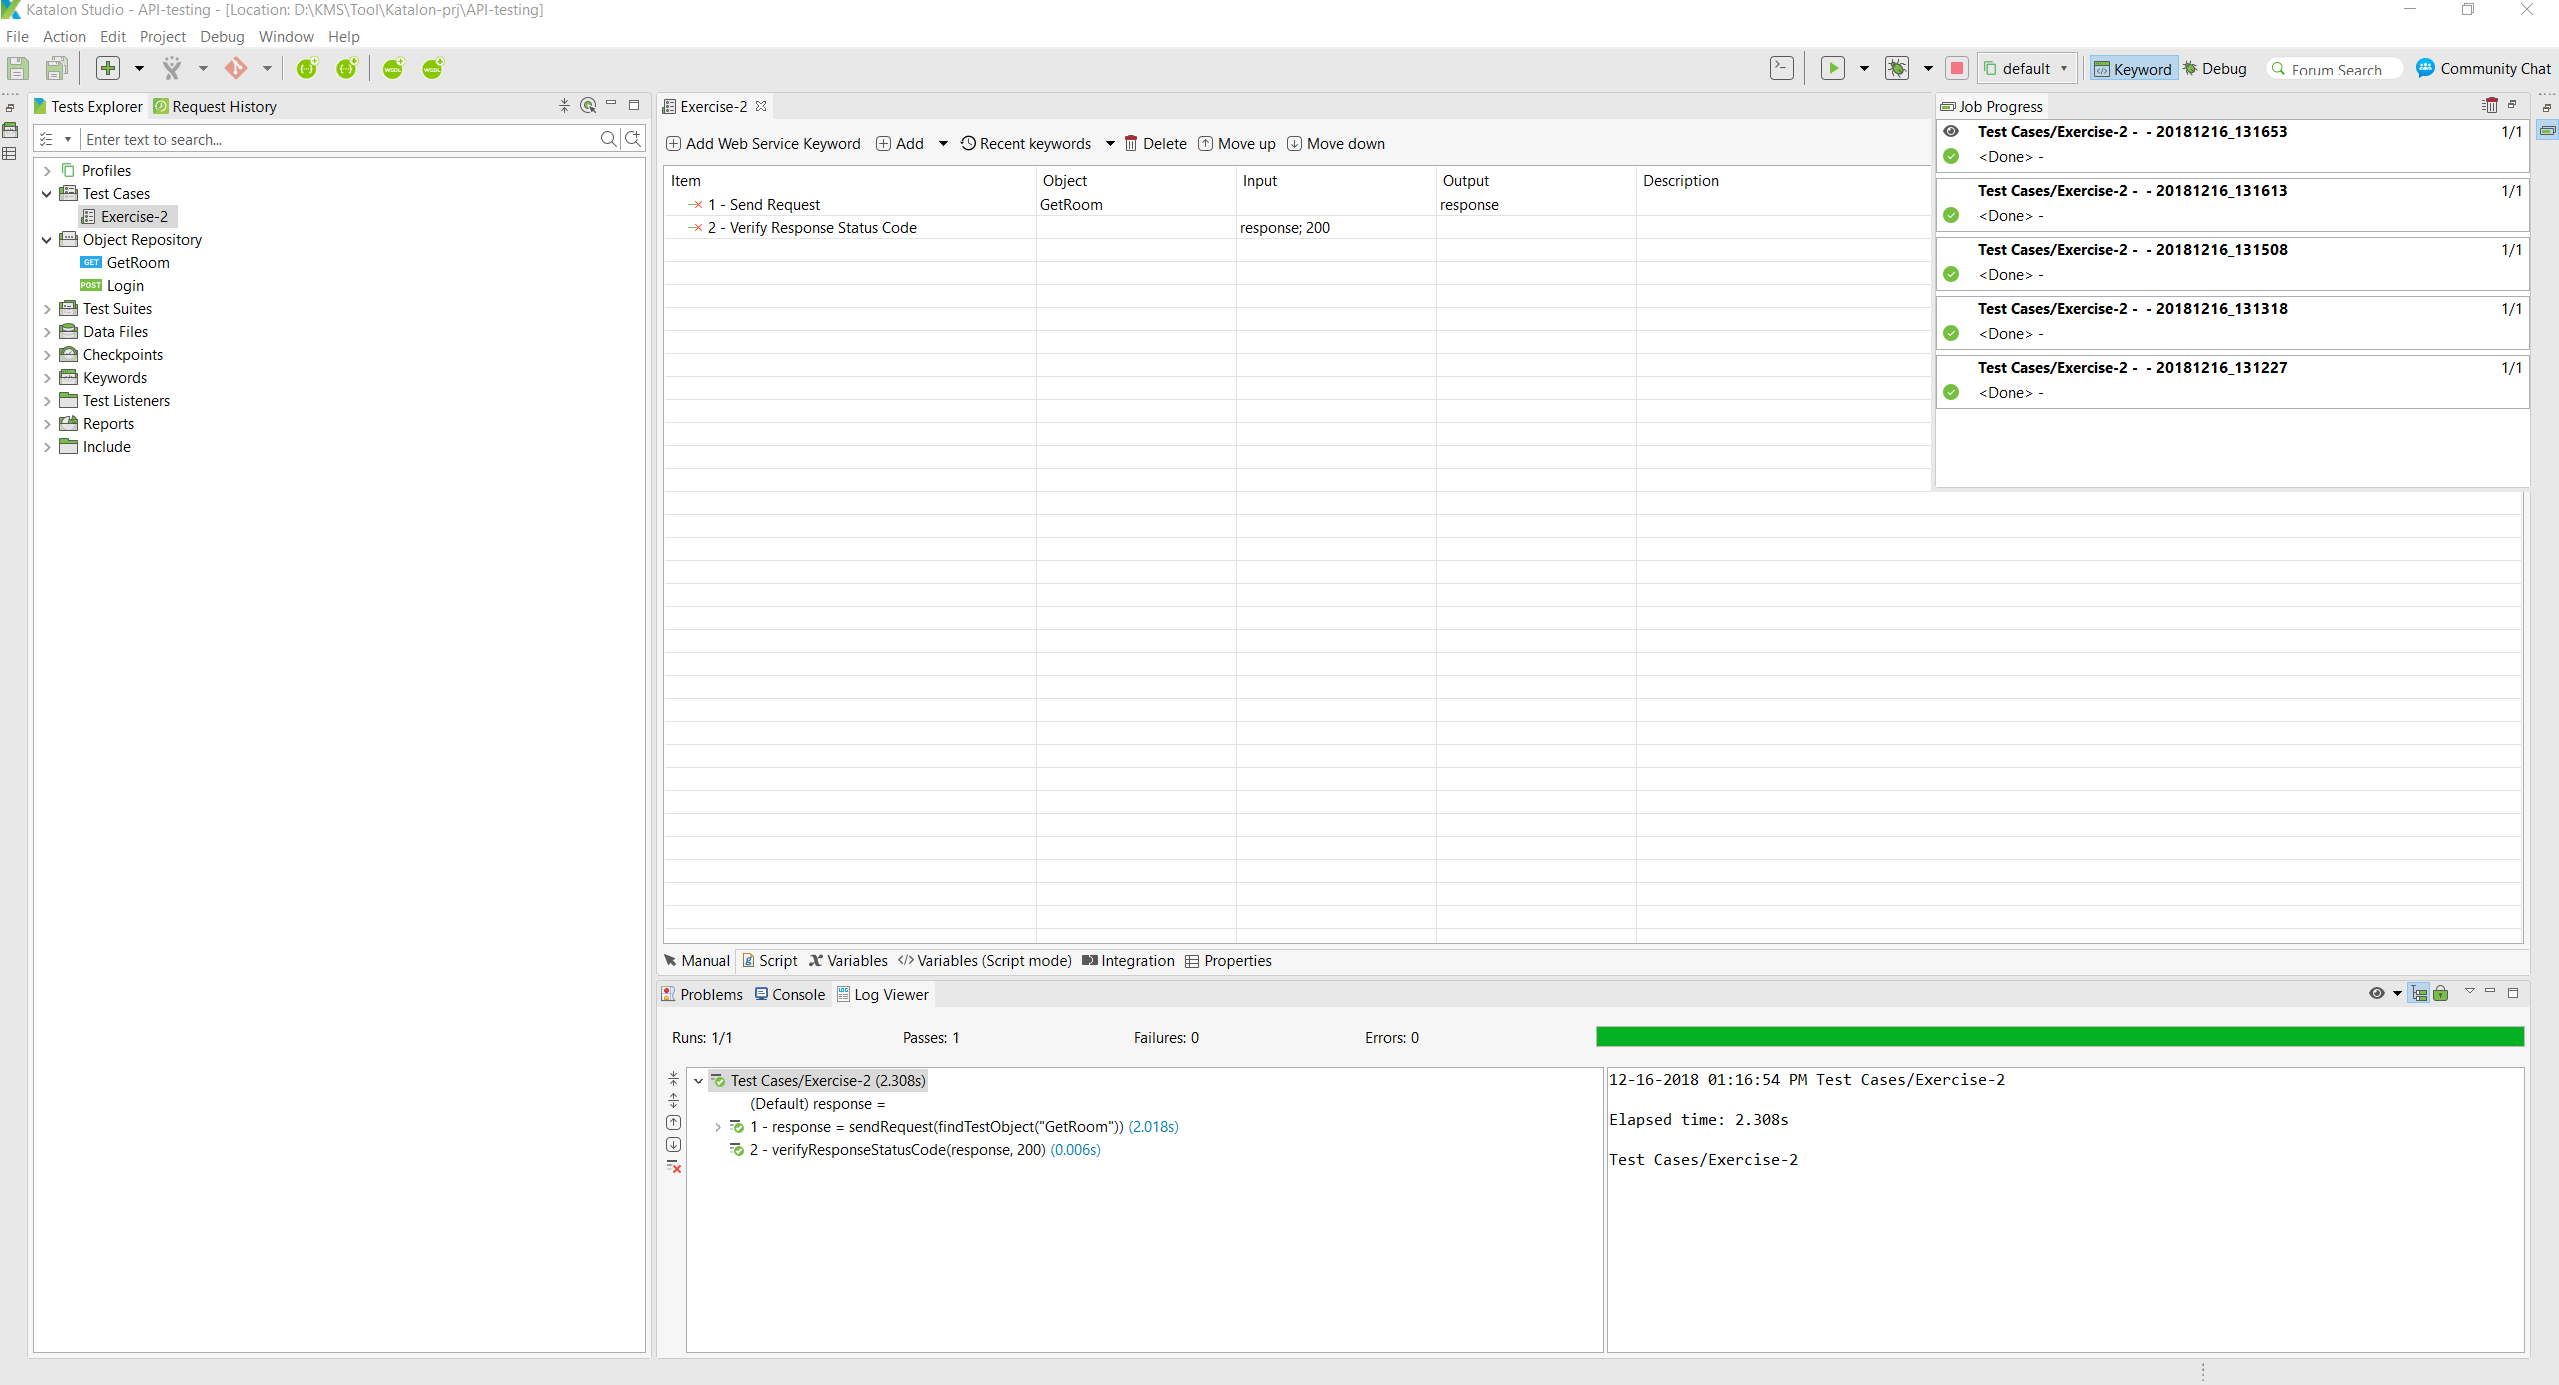
Task: Expand the Test Suites folder
Action: click(x=47, y=309)
